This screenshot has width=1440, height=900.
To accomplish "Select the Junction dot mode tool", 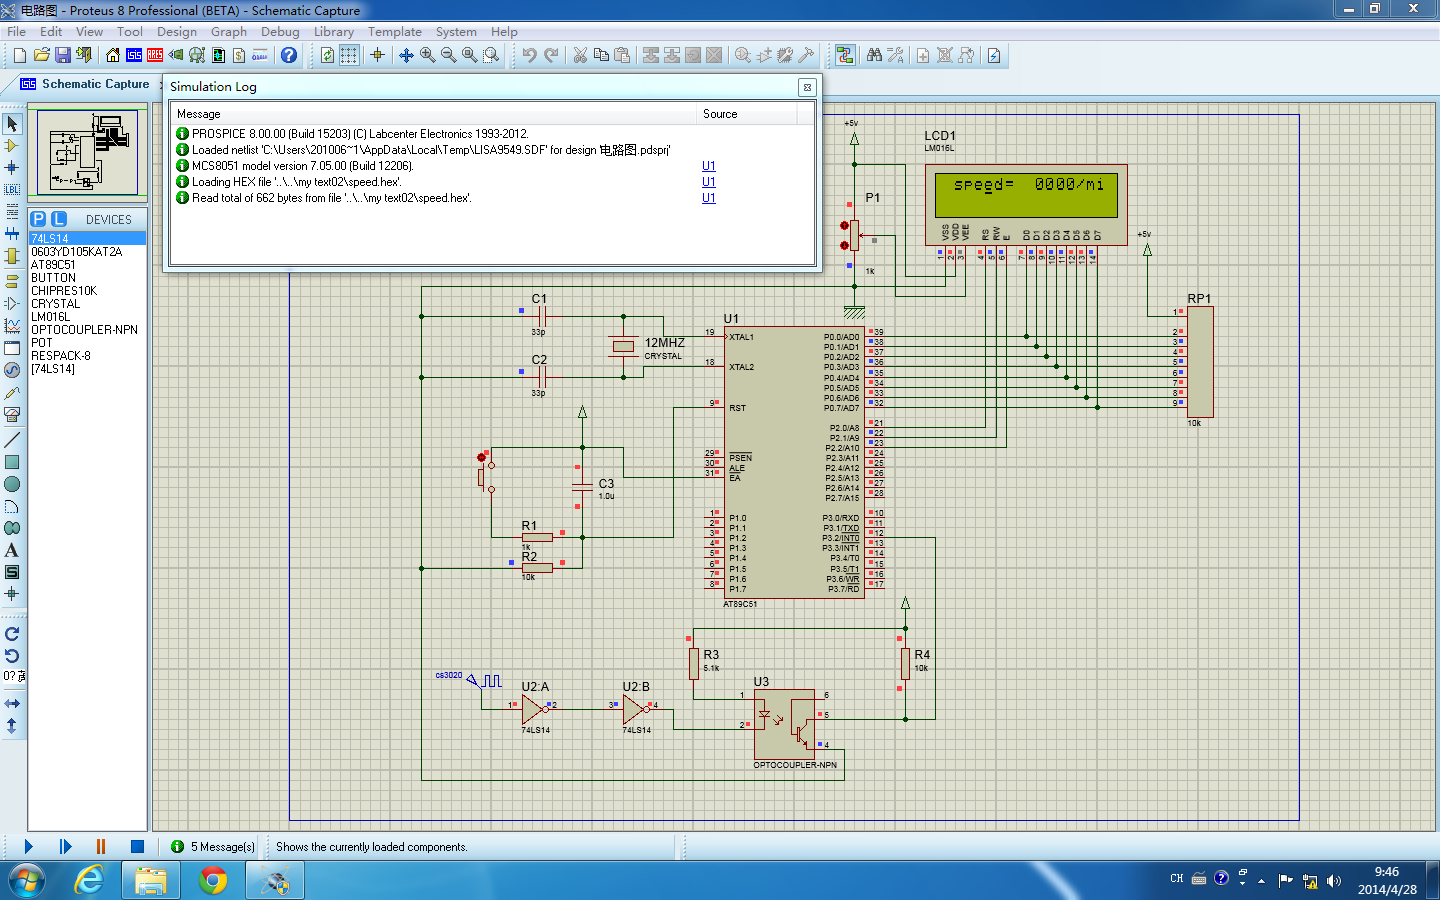I will click(12, 168).
